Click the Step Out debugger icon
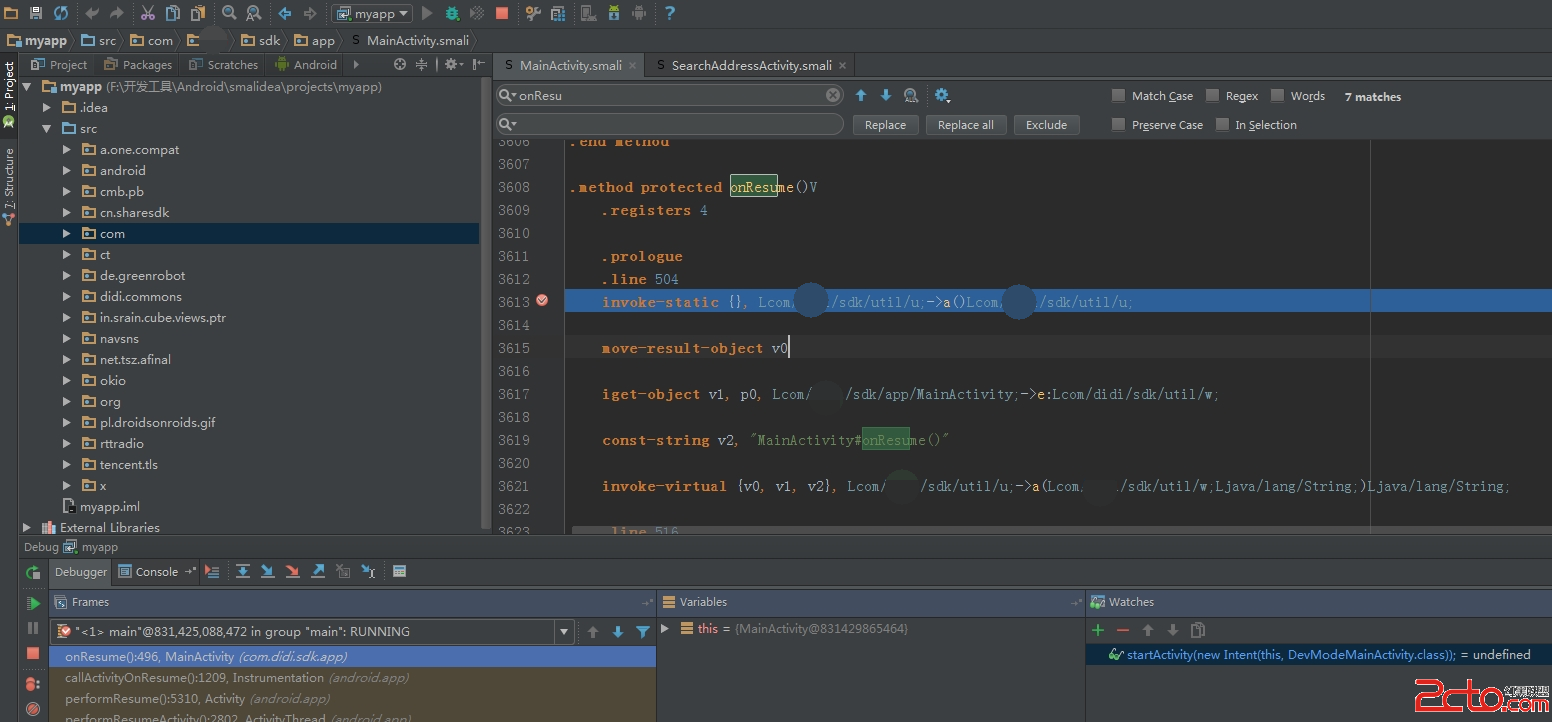The width and height of the screenshot is (1552, 722). click(x=318, y=571)
